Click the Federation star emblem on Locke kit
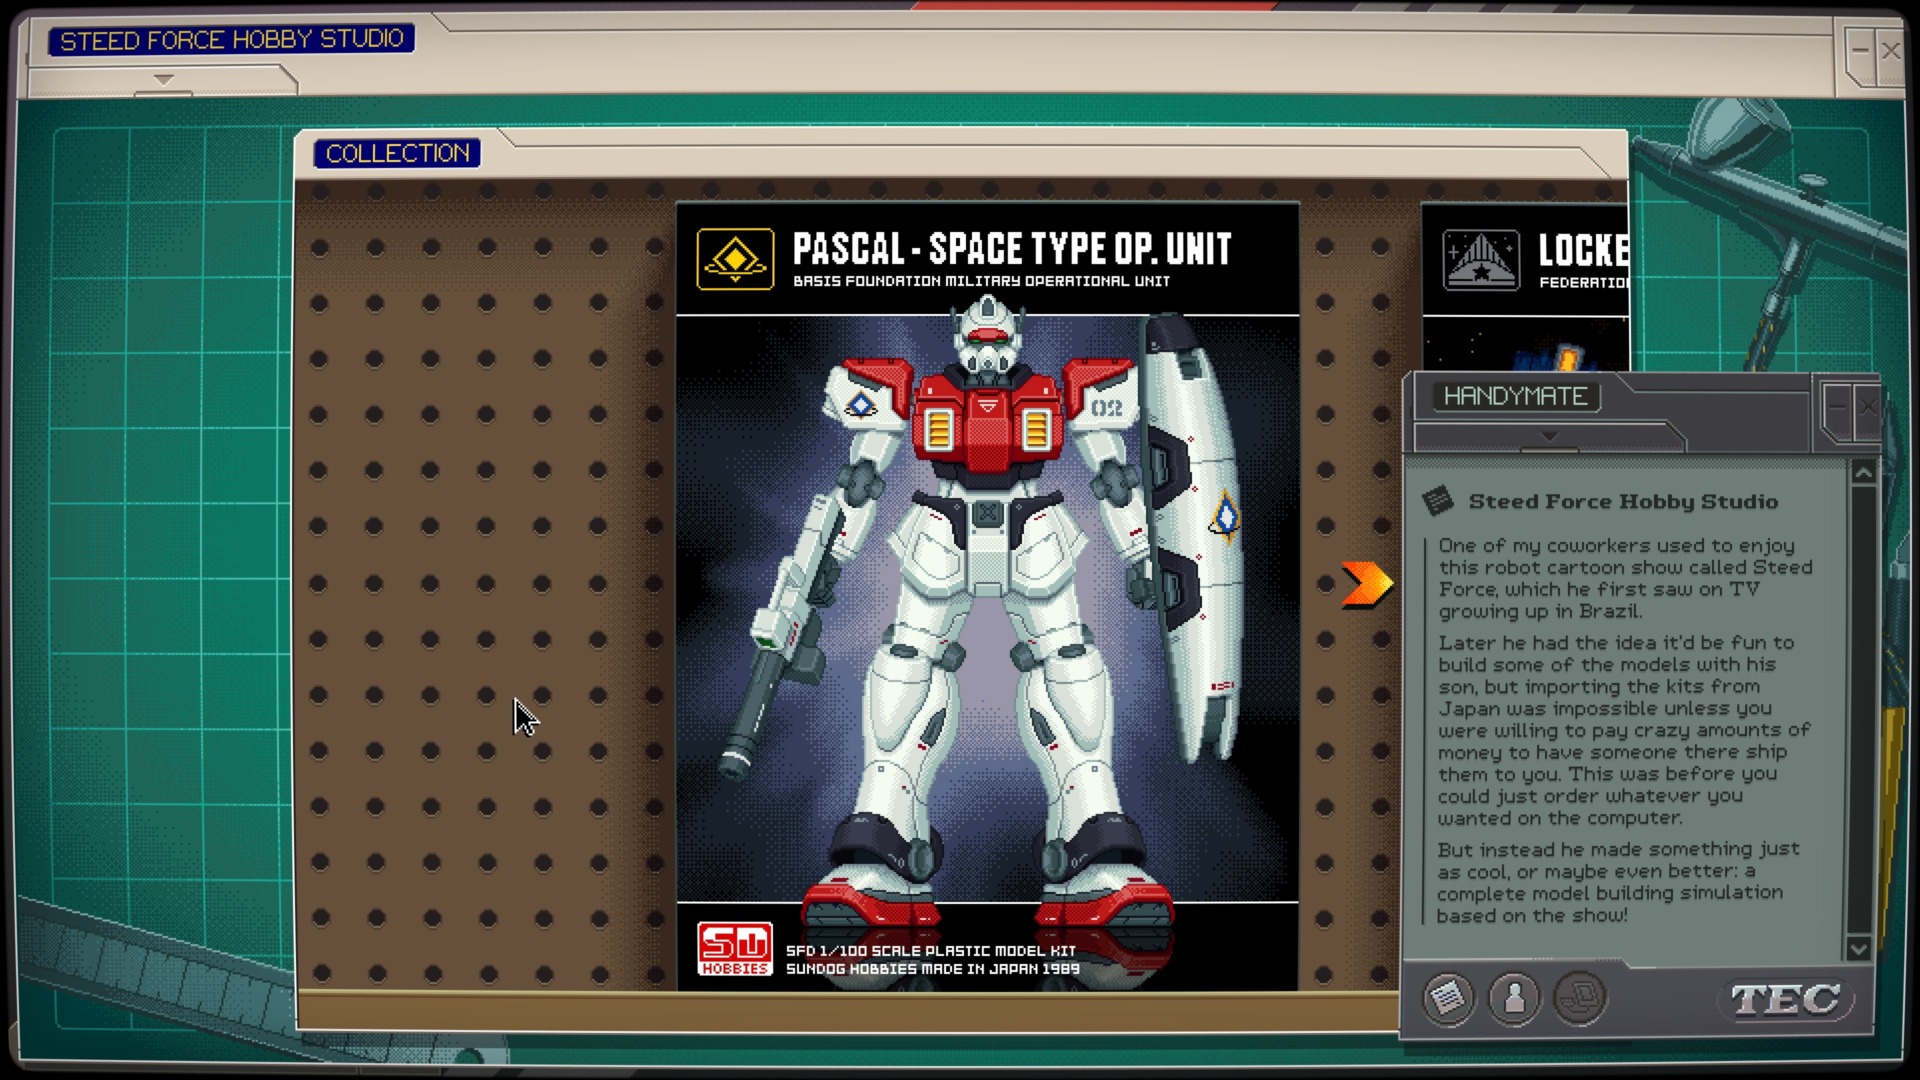 [x=1481, y=260]
